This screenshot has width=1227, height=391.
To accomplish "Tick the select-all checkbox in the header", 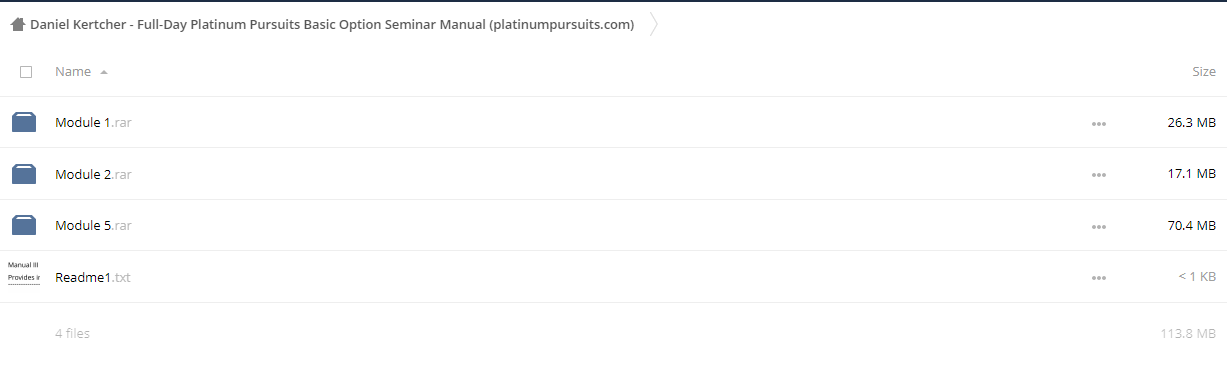I will (x=26, y=72).
